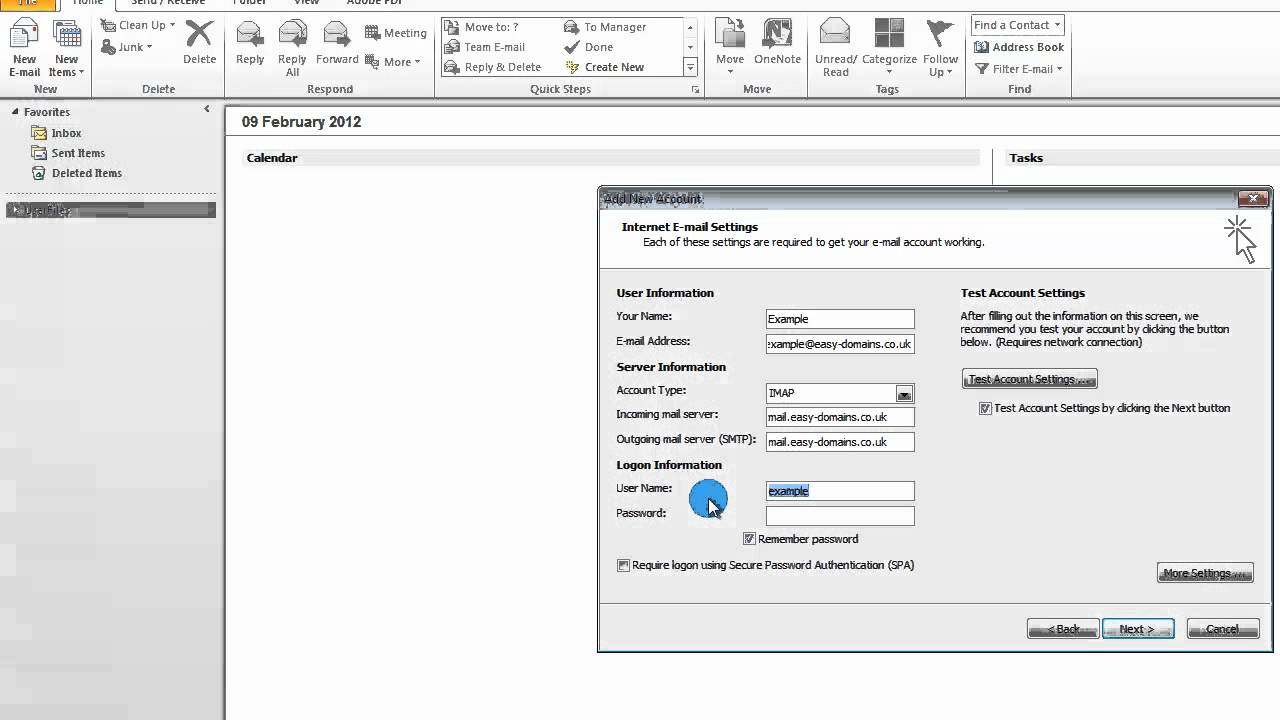Toggle Test Account Settings by Next checkbox
Screen dimensions: 1280x720
pyautogui.click(x=985, y=408)
